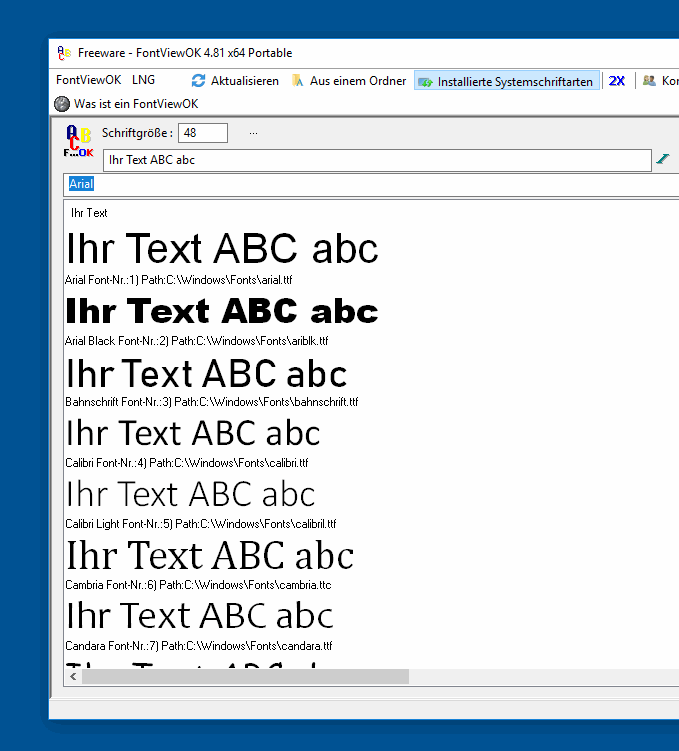Click the three dots button beside font size
679x751 pixels.
pyautogui.click(x=253, y=133)
